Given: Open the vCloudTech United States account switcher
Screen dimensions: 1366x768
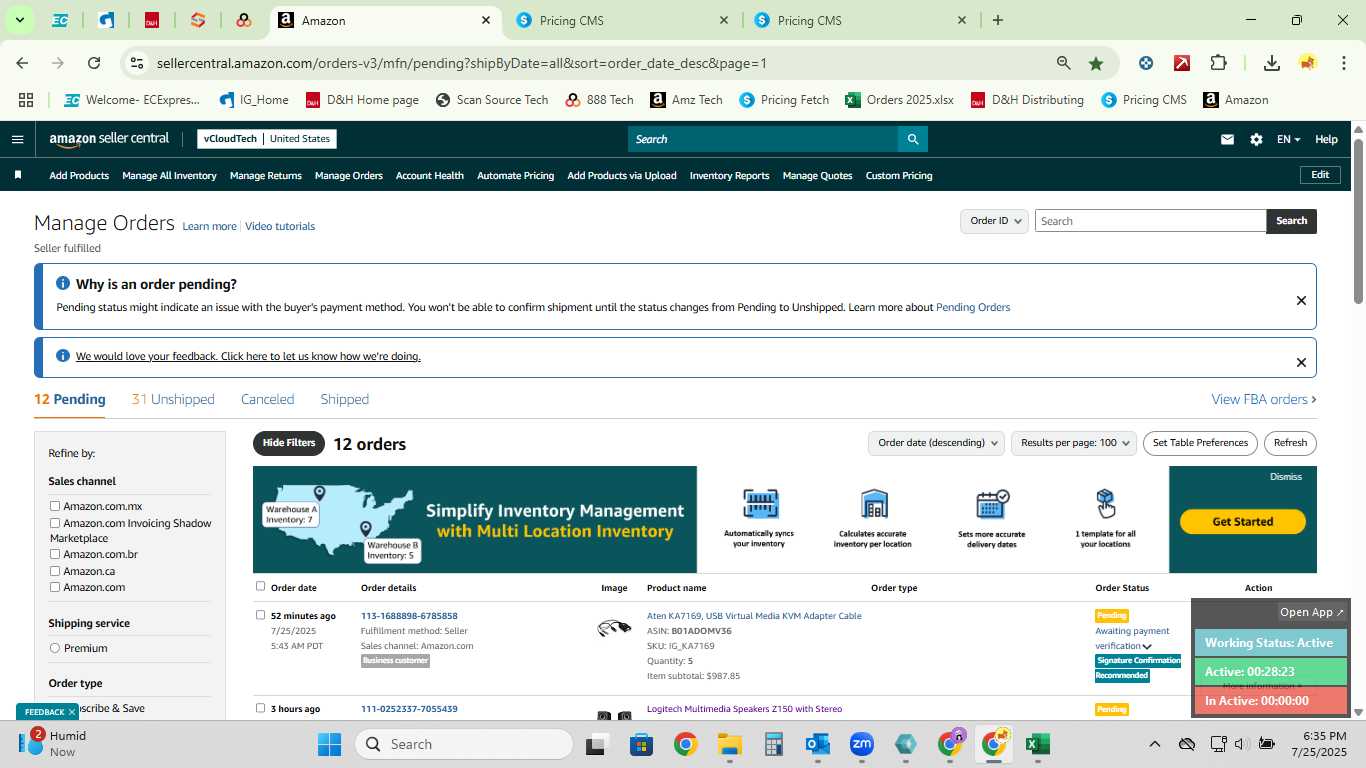Looking at the screenshot, I should coord(267,139).
